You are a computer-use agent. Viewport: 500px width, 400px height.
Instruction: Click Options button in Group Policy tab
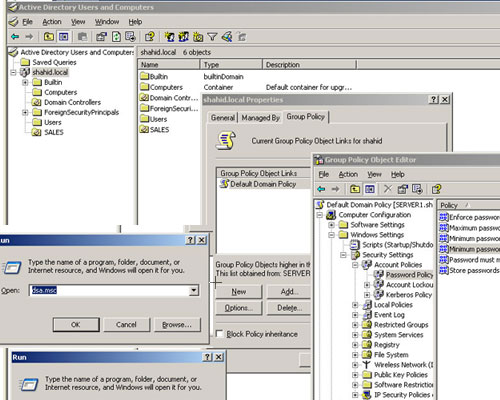239,308
